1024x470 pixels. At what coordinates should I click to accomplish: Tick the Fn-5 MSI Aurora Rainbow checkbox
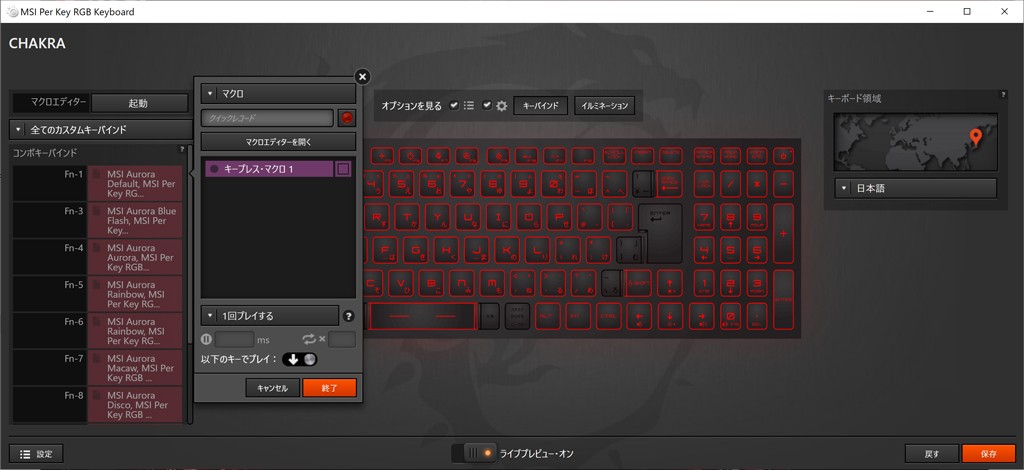point(96,285)
